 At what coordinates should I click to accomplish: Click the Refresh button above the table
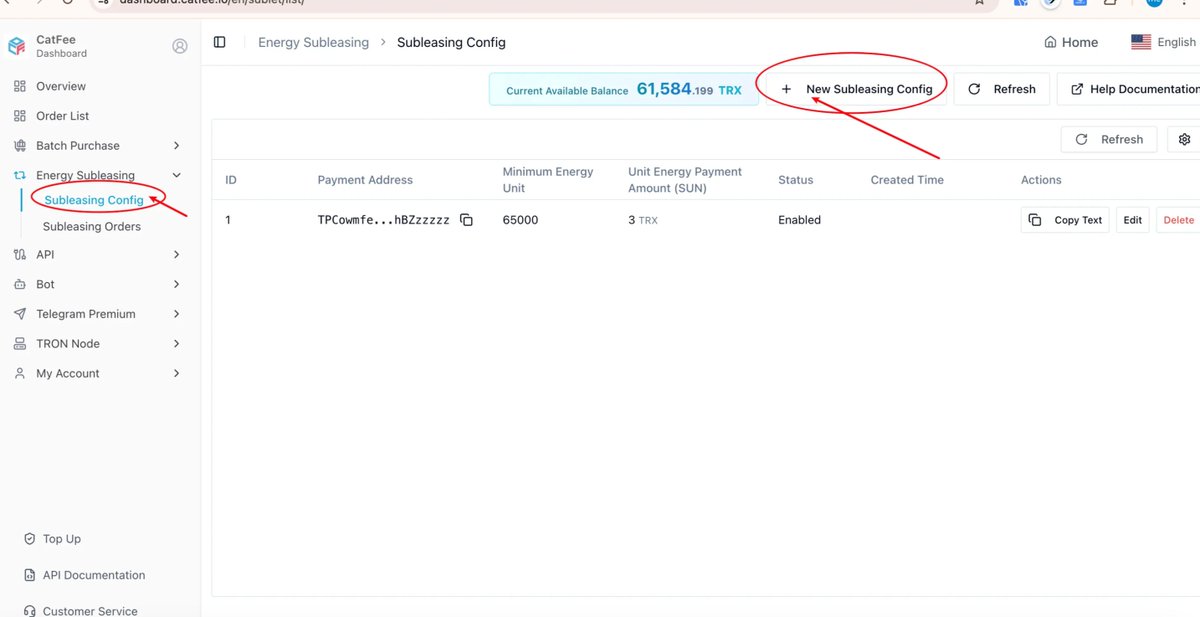(x=1109, y=139)
